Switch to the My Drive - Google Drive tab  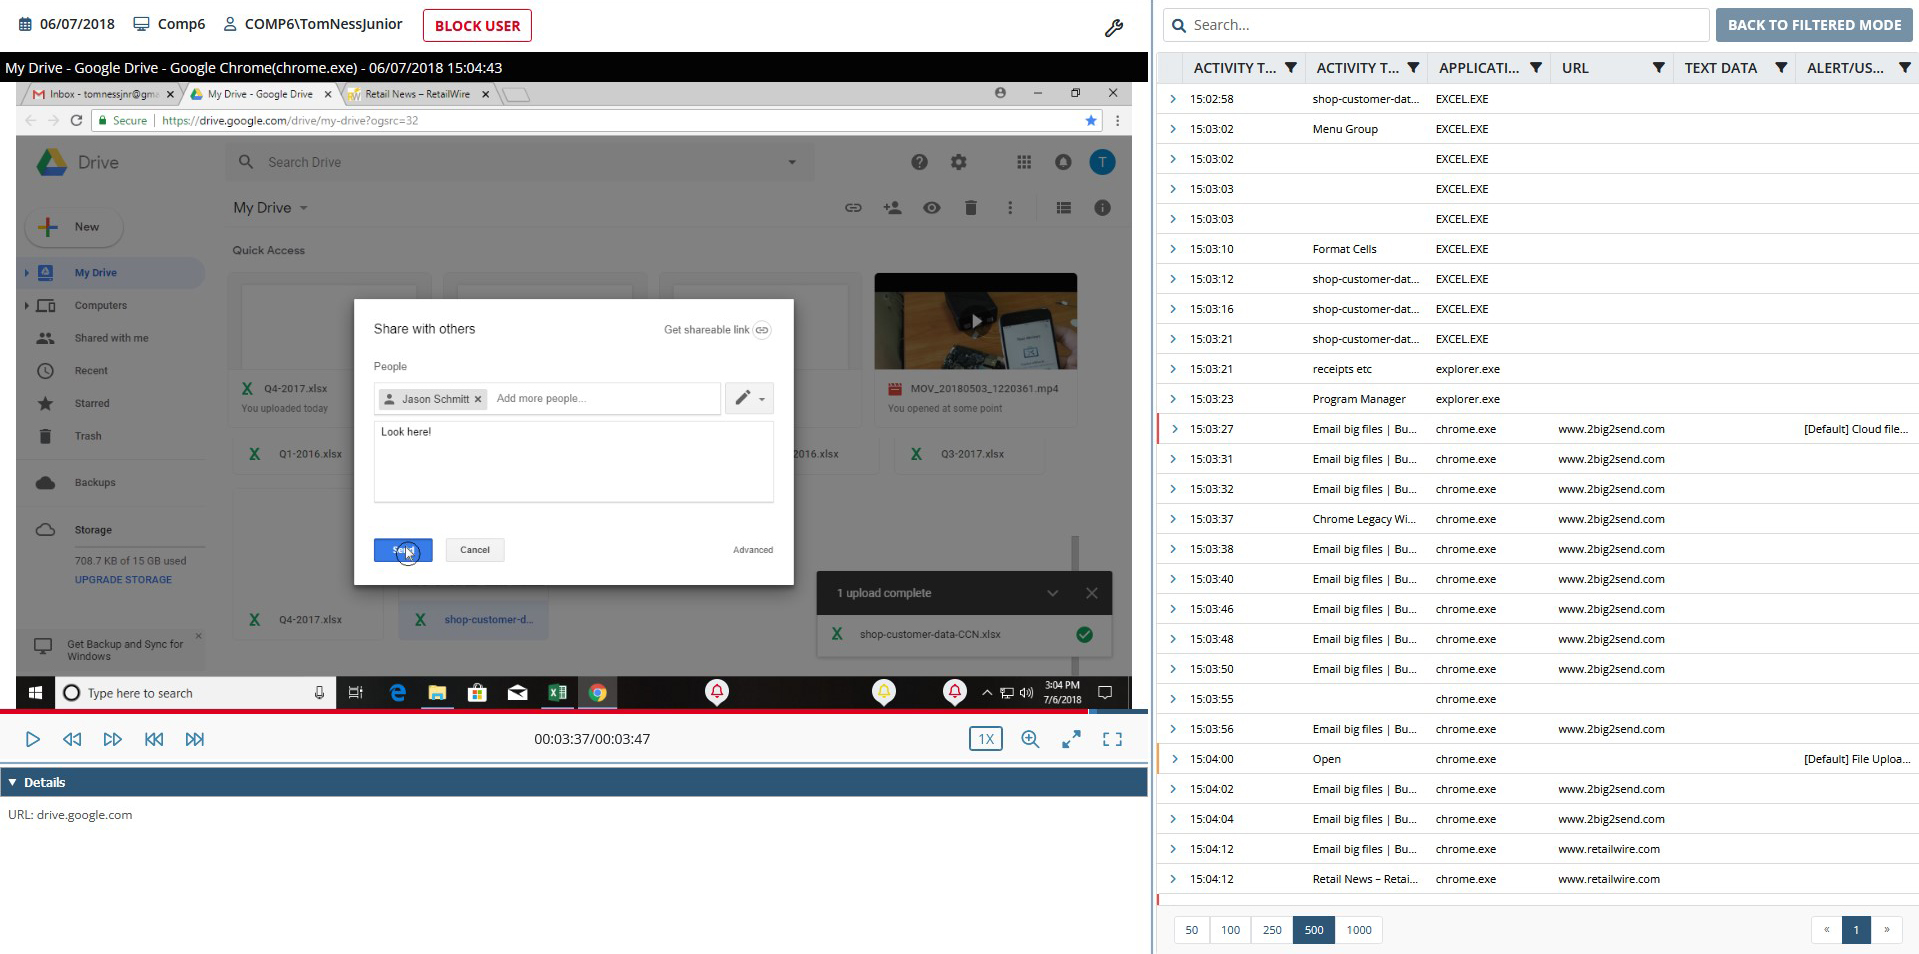coord(260,94)
